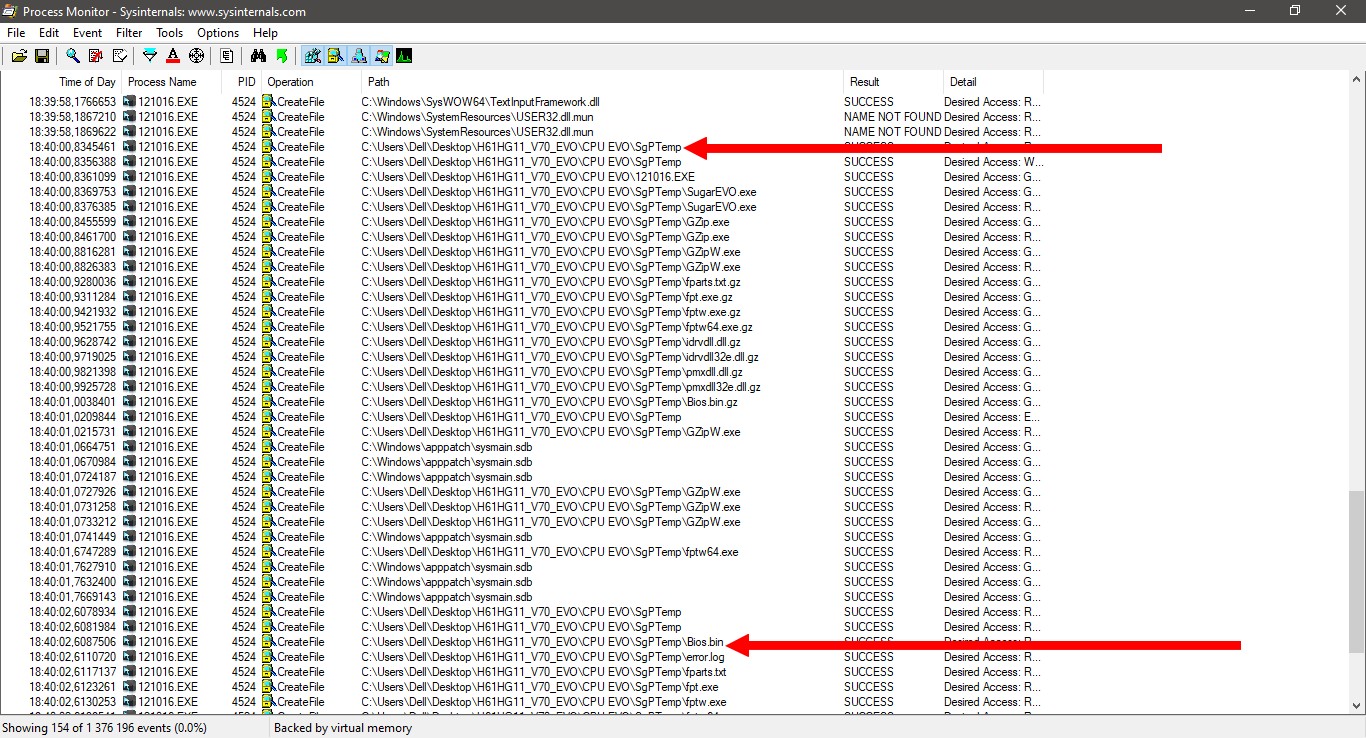Click the Process Name column header
Viewport: 1366px width, 738px height.
162,82
